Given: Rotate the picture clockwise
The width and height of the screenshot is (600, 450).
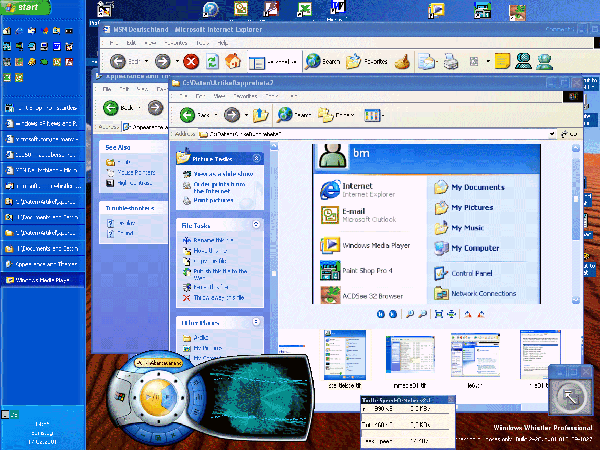Looking at the screenshot, I should [468, 314].
